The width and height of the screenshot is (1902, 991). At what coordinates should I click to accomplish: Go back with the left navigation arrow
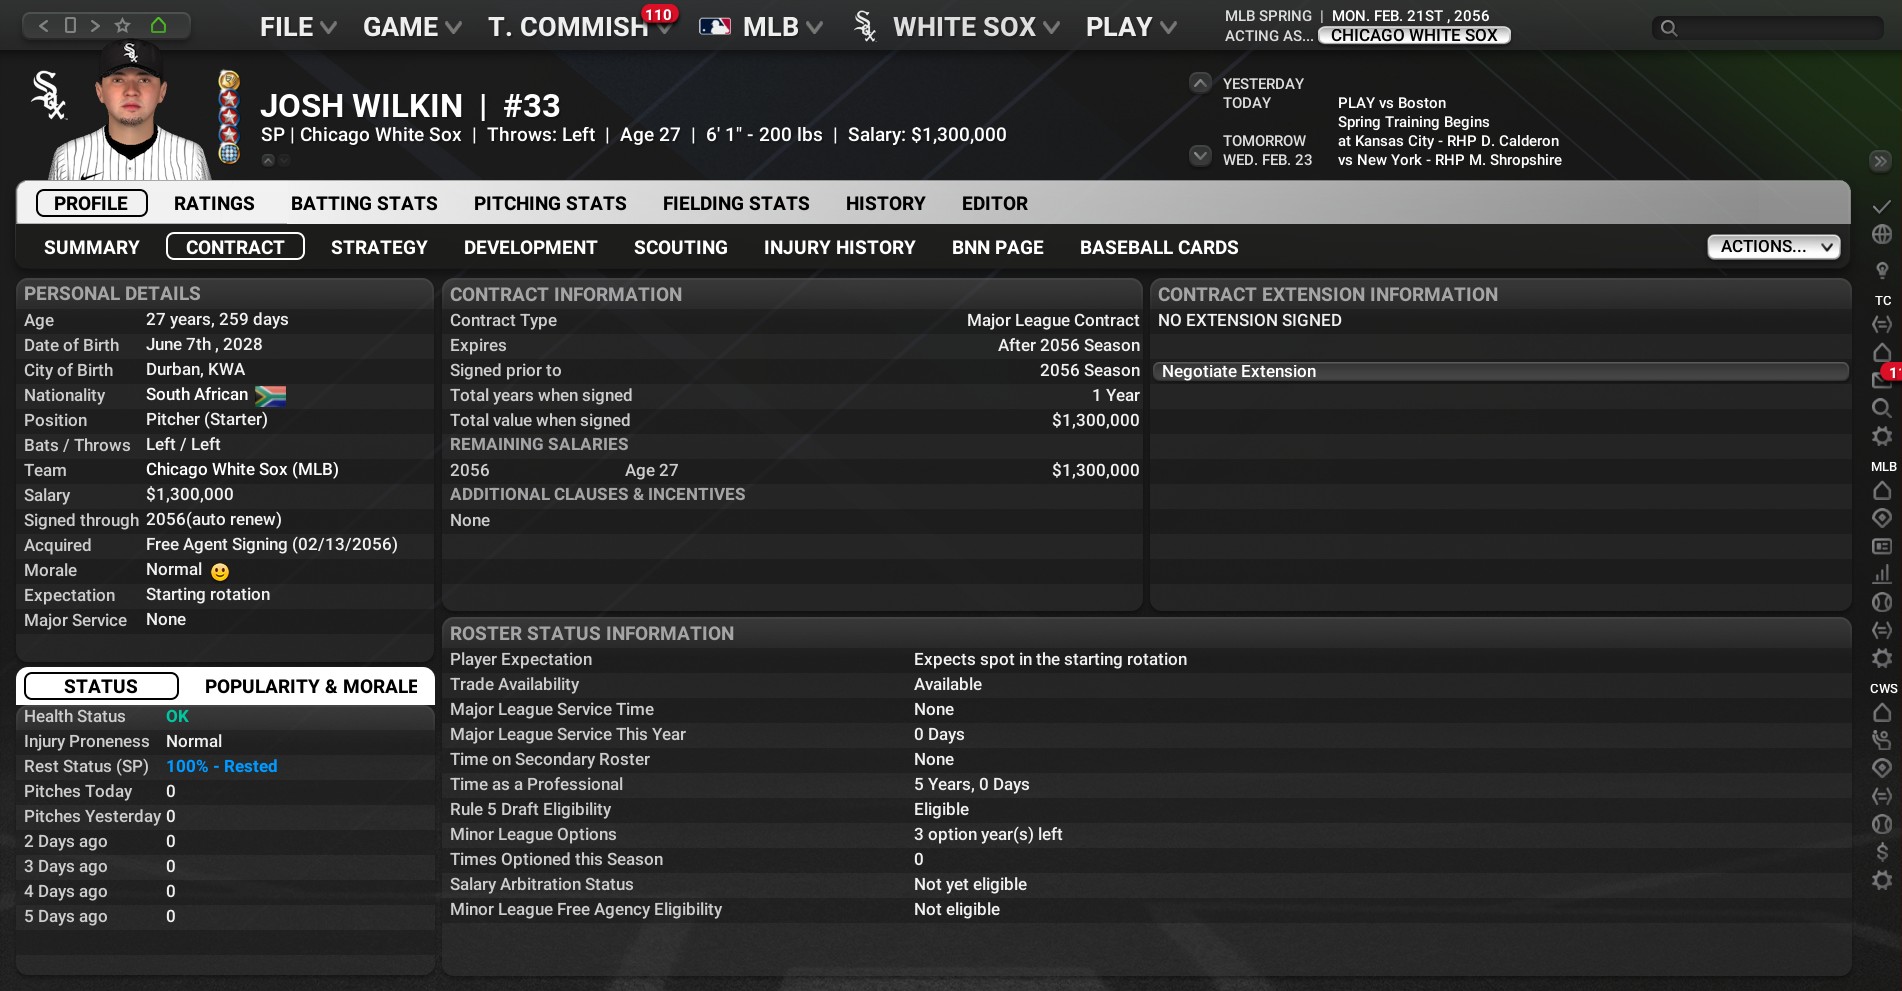coord(43,25)
